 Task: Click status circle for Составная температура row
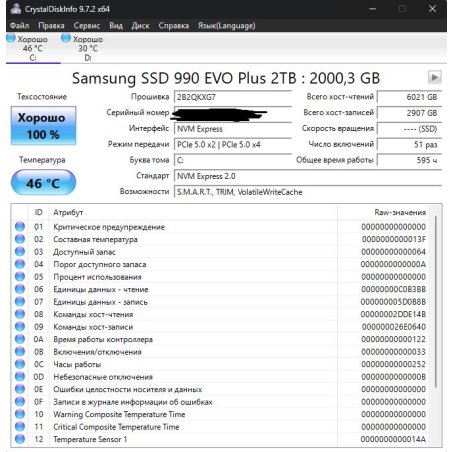pyautogui.click(x=20, y=239)
